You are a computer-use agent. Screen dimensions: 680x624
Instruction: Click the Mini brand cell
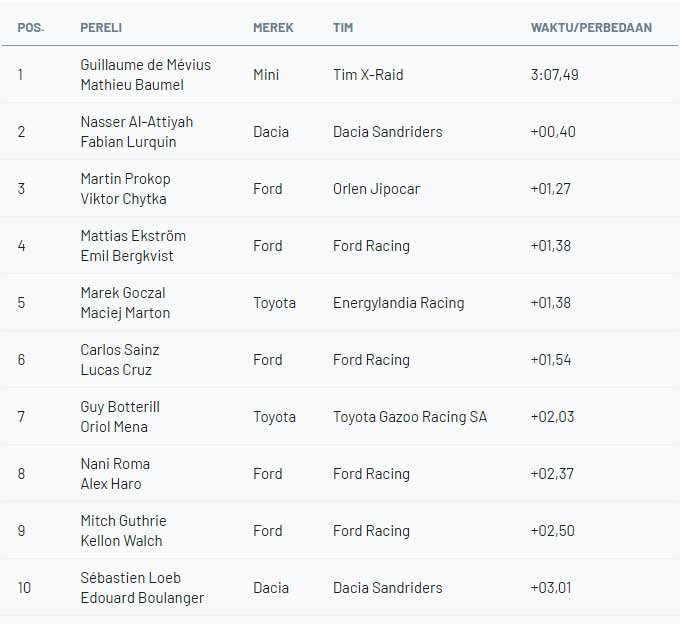(x=266, y=75)
